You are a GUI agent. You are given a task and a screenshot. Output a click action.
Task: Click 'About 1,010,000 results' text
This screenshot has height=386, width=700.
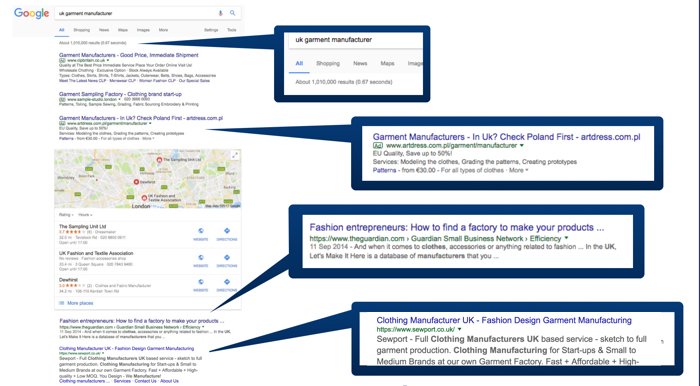point(92,43)
